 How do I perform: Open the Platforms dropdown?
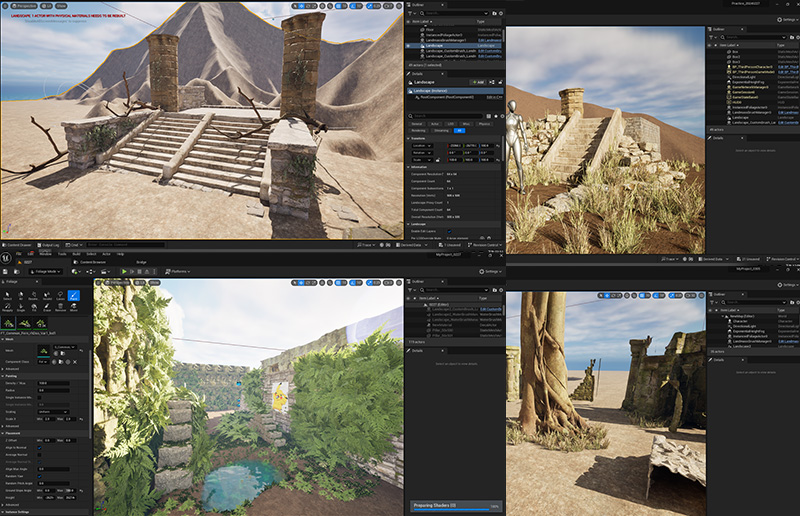click(x=178, y=272)
